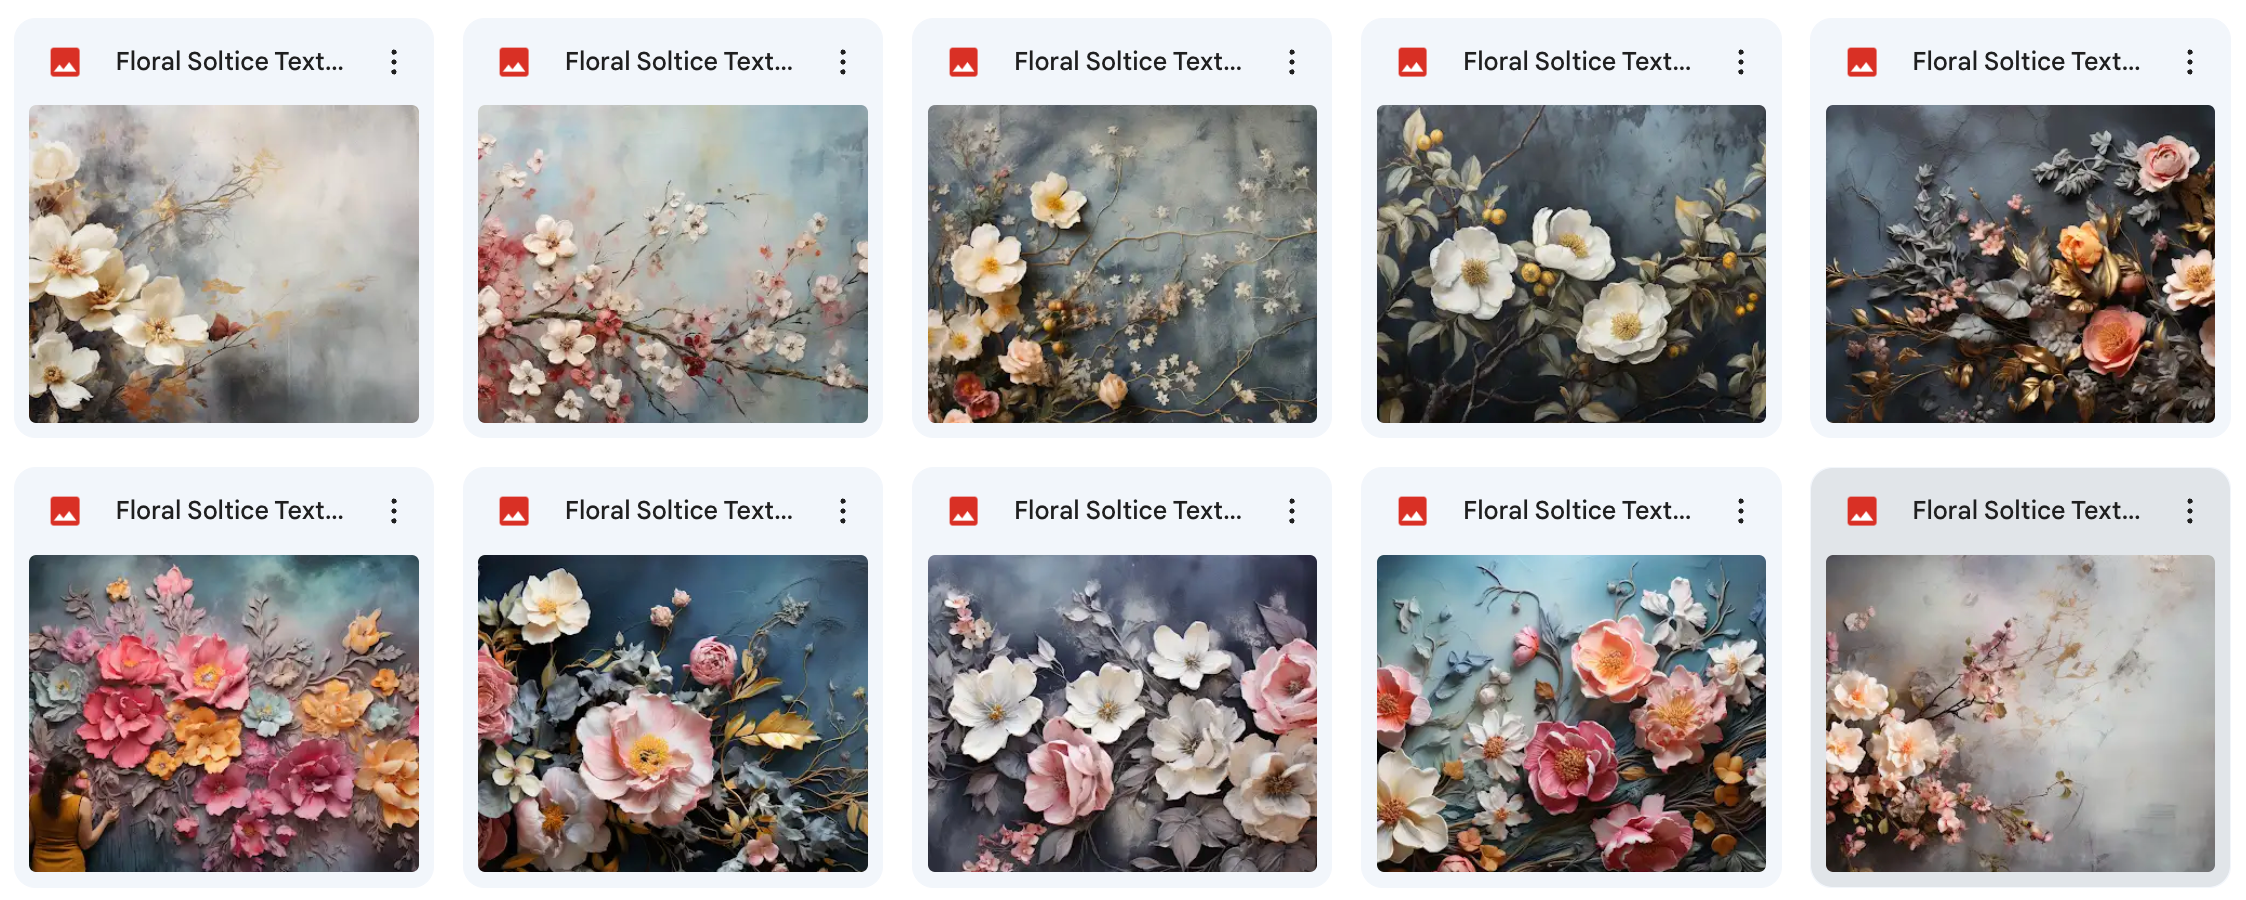Open the three-dot menu on the white camellia texture

(x=1741, y=61)
